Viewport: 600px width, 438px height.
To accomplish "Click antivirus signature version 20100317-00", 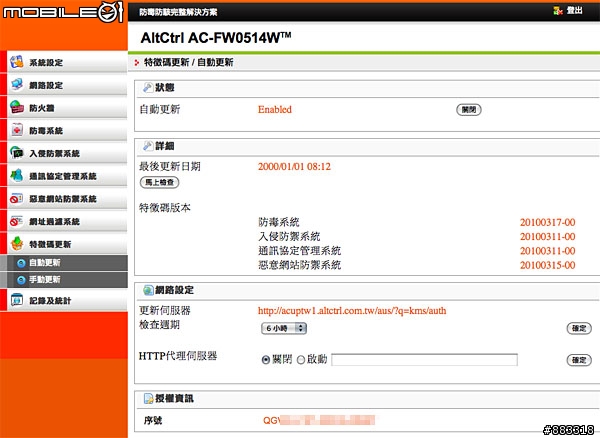I will coord(548,222).
